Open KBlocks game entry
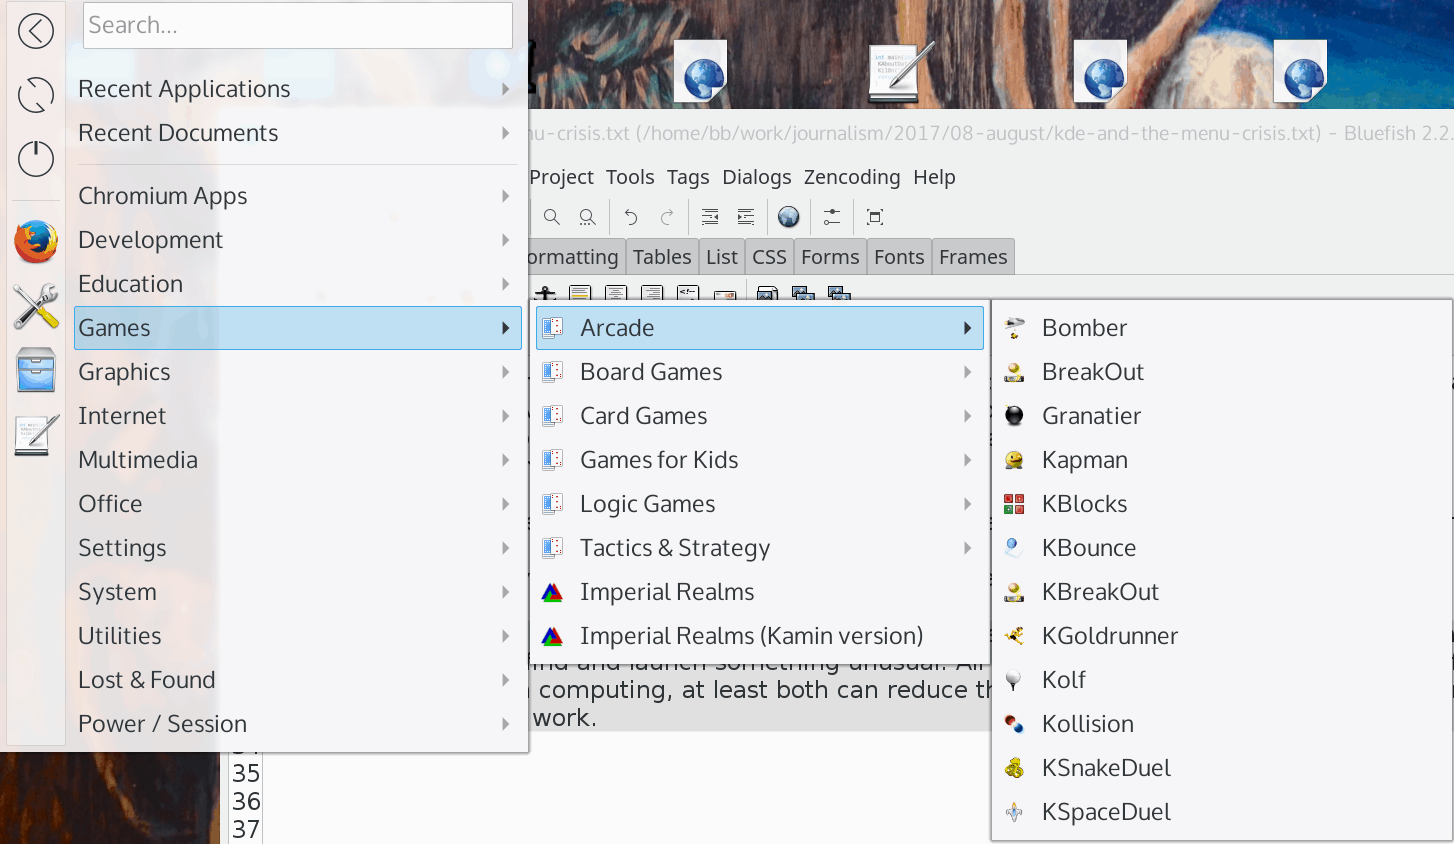Viewport: 1454px width, 844px height. point(1222,504)
